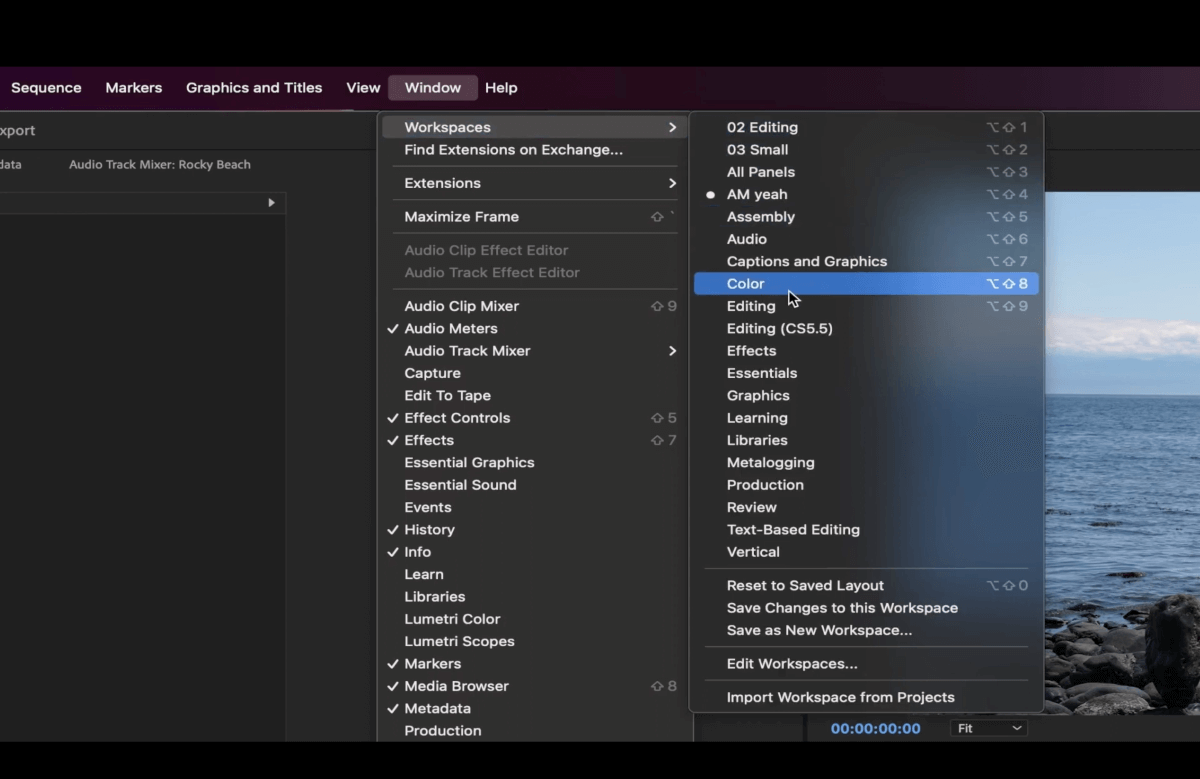Toggle the Metadata panel
The image size is (1200, 779).
[533, 708]
